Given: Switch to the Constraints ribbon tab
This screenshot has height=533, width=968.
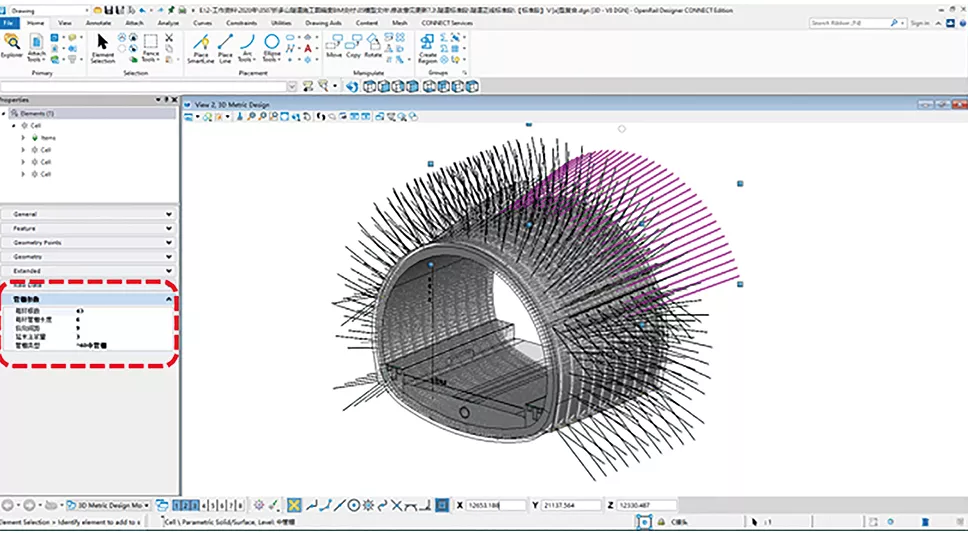Looking at the screenshot, I should (x=241, y=23).
